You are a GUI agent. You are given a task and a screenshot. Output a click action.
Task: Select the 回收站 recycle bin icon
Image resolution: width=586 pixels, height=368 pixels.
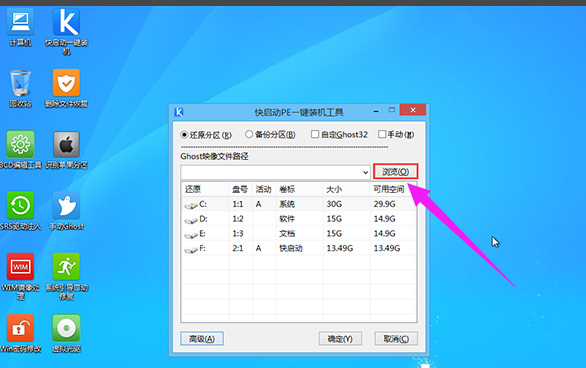(x=20, y=83)
